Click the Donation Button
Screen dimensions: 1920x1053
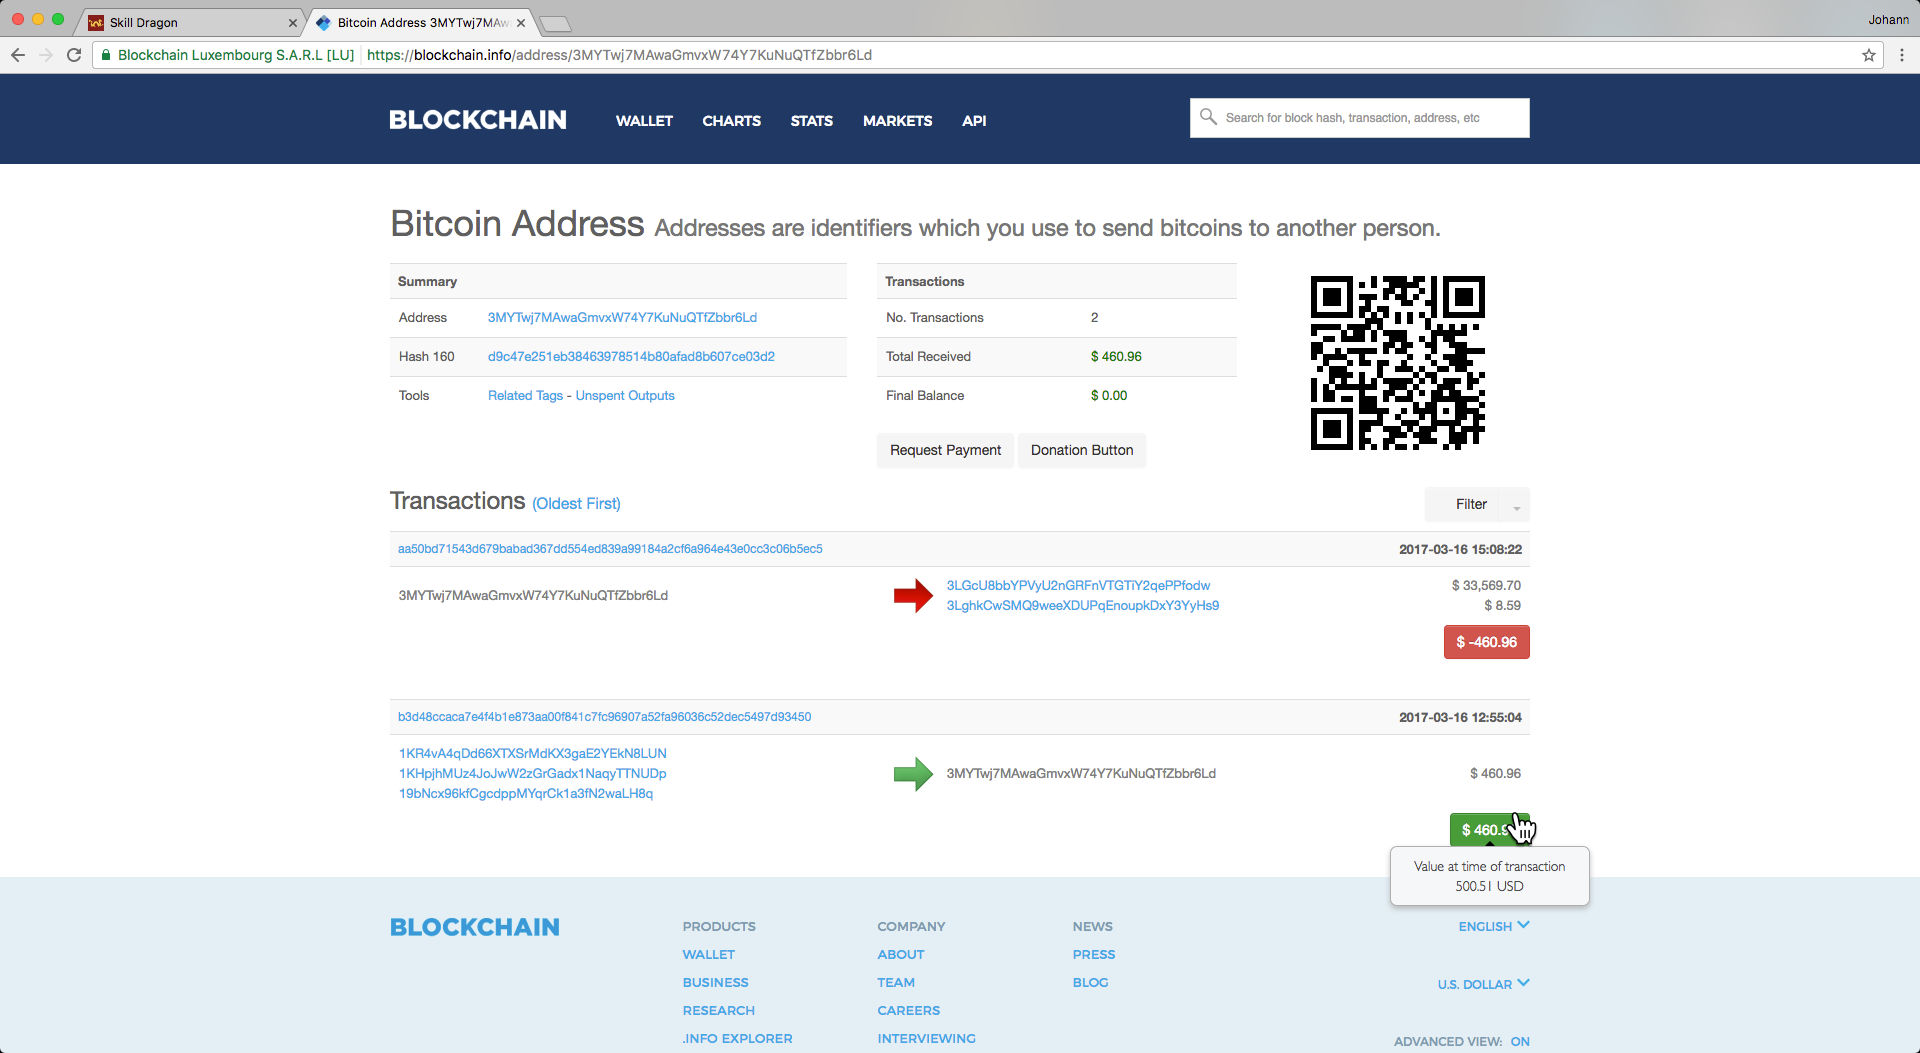click(x=1082, y=450)
